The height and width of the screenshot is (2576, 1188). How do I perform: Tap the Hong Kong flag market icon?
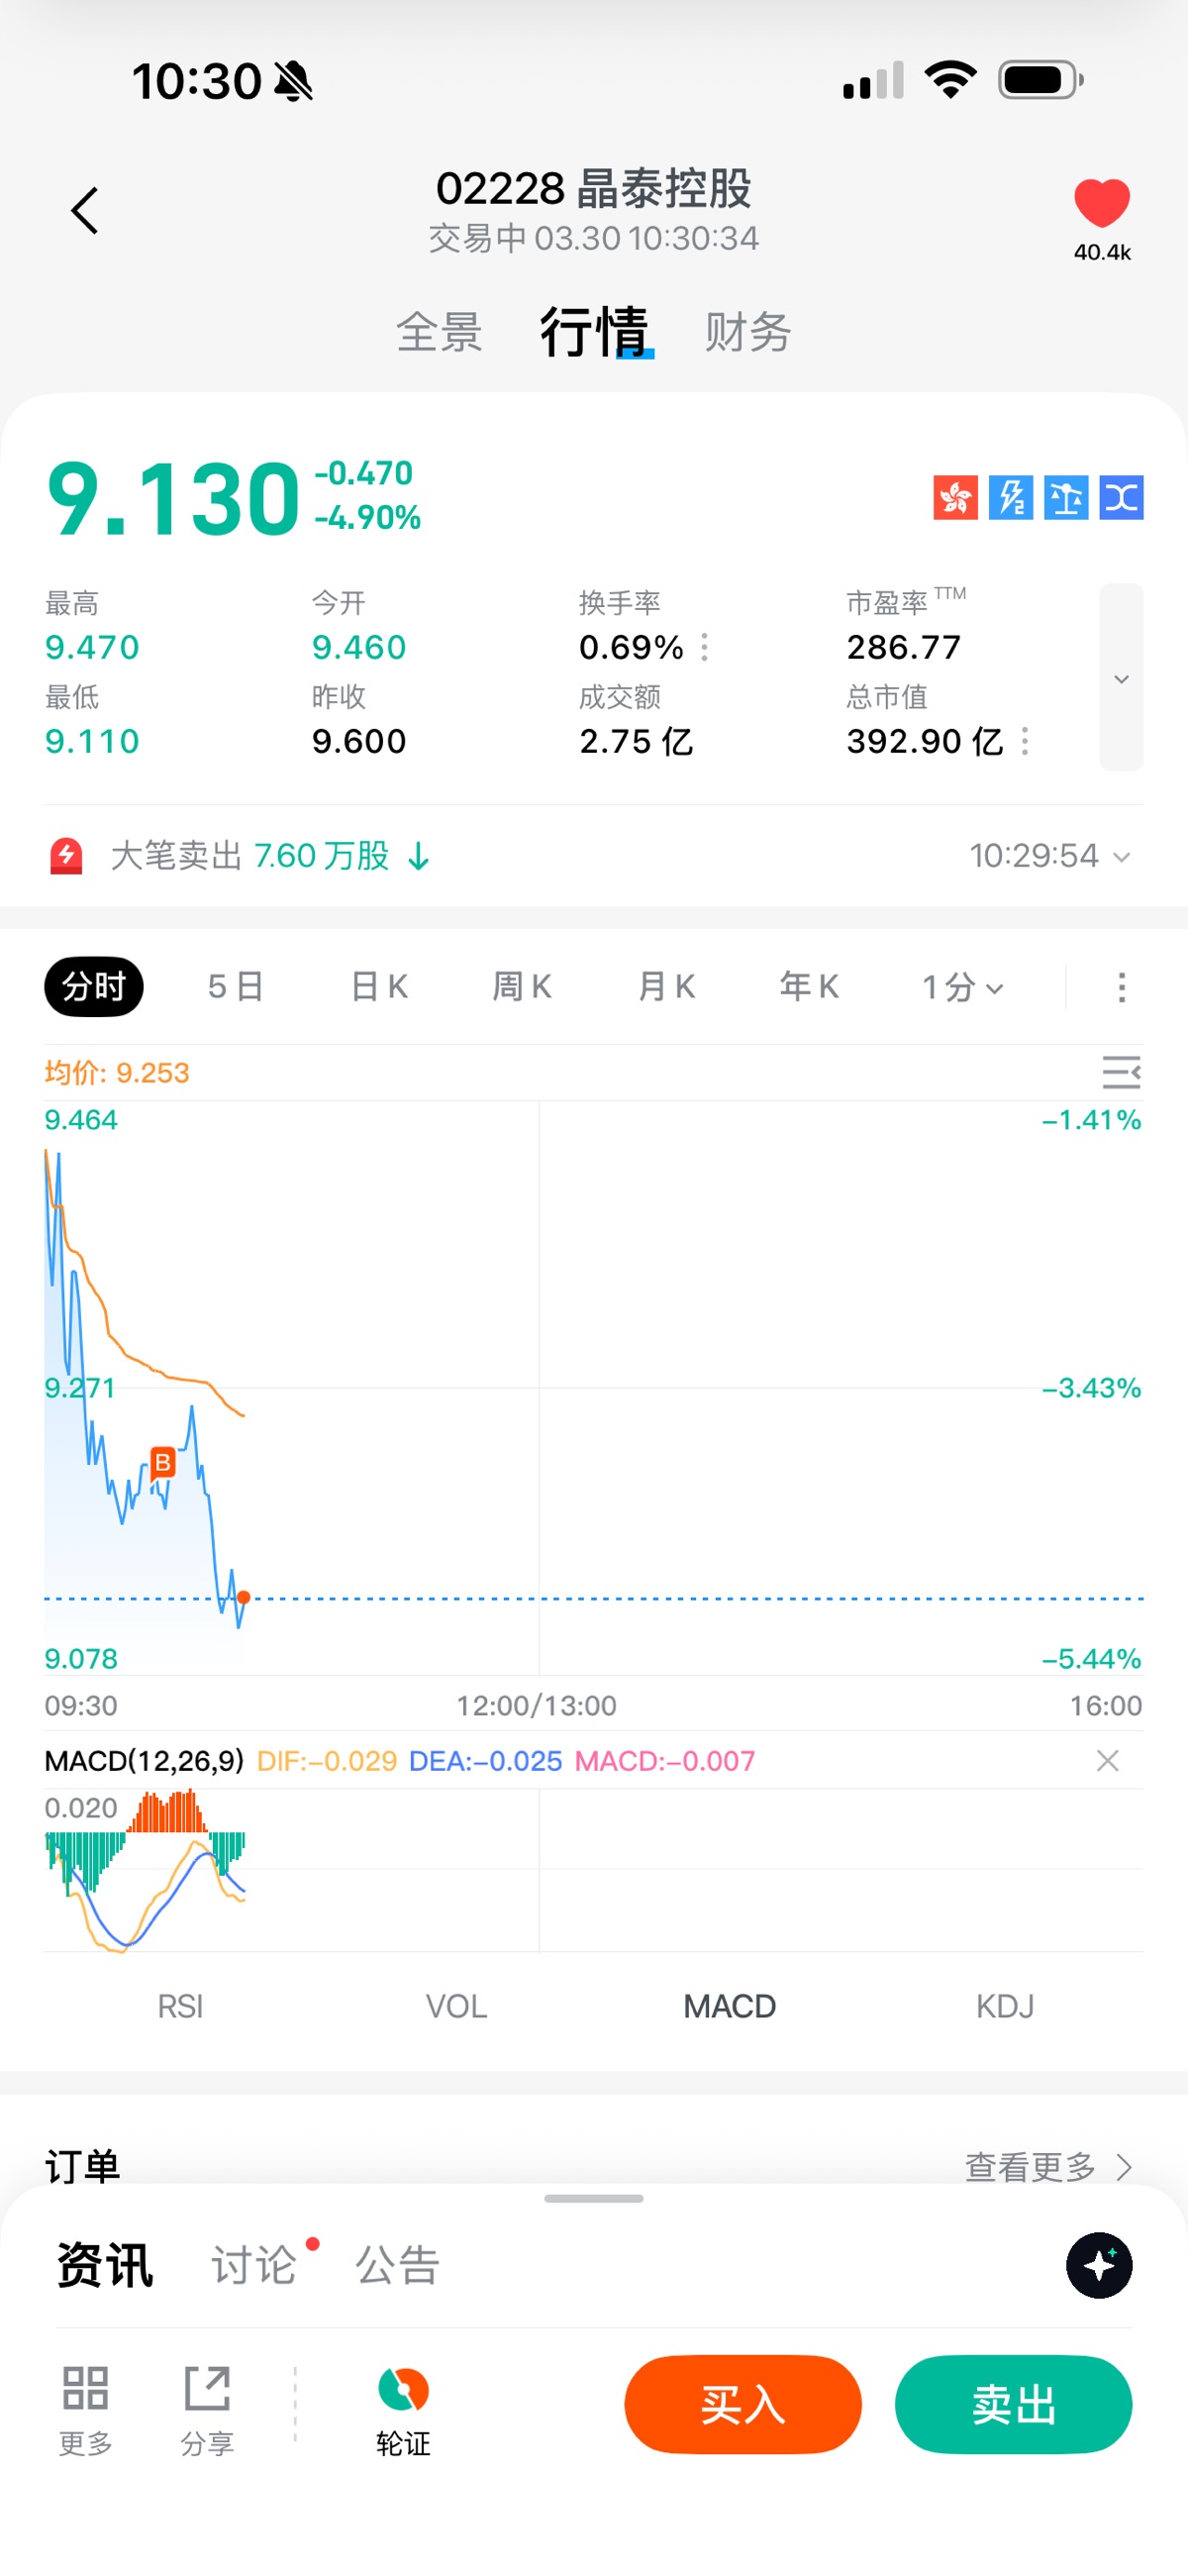(955, 497)
